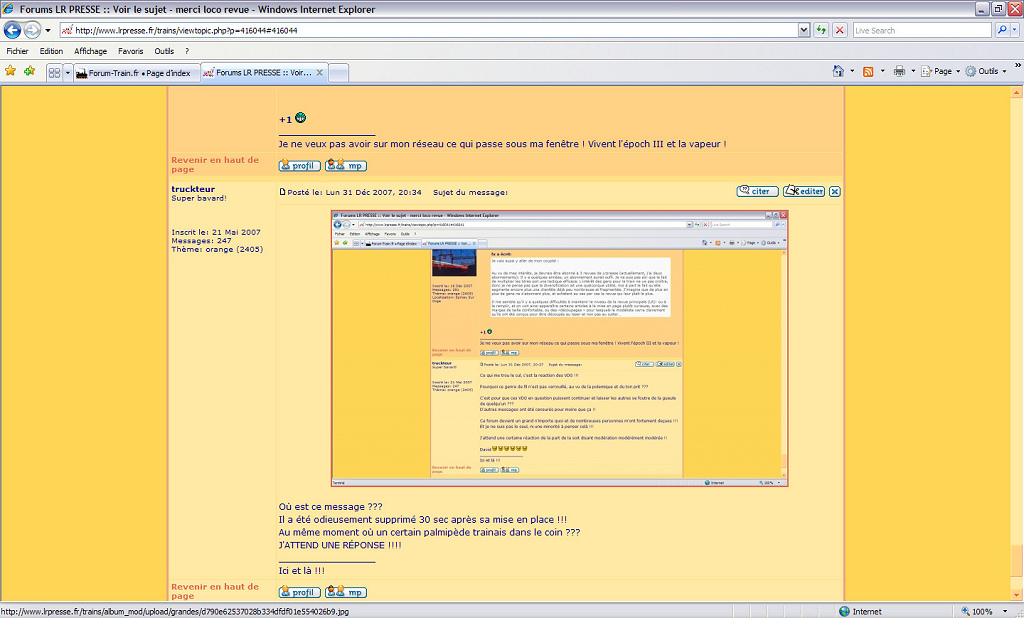The image size is (1024, 618).
Task: Click the 'Où est ce message ???' line
Action: [330, 507]
